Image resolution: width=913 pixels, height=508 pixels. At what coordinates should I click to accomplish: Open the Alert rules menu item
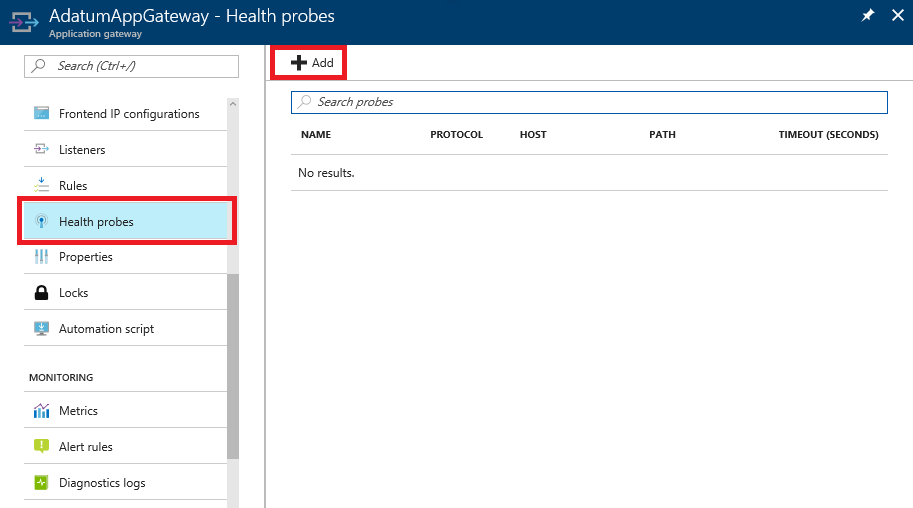[x=126, y=447]
